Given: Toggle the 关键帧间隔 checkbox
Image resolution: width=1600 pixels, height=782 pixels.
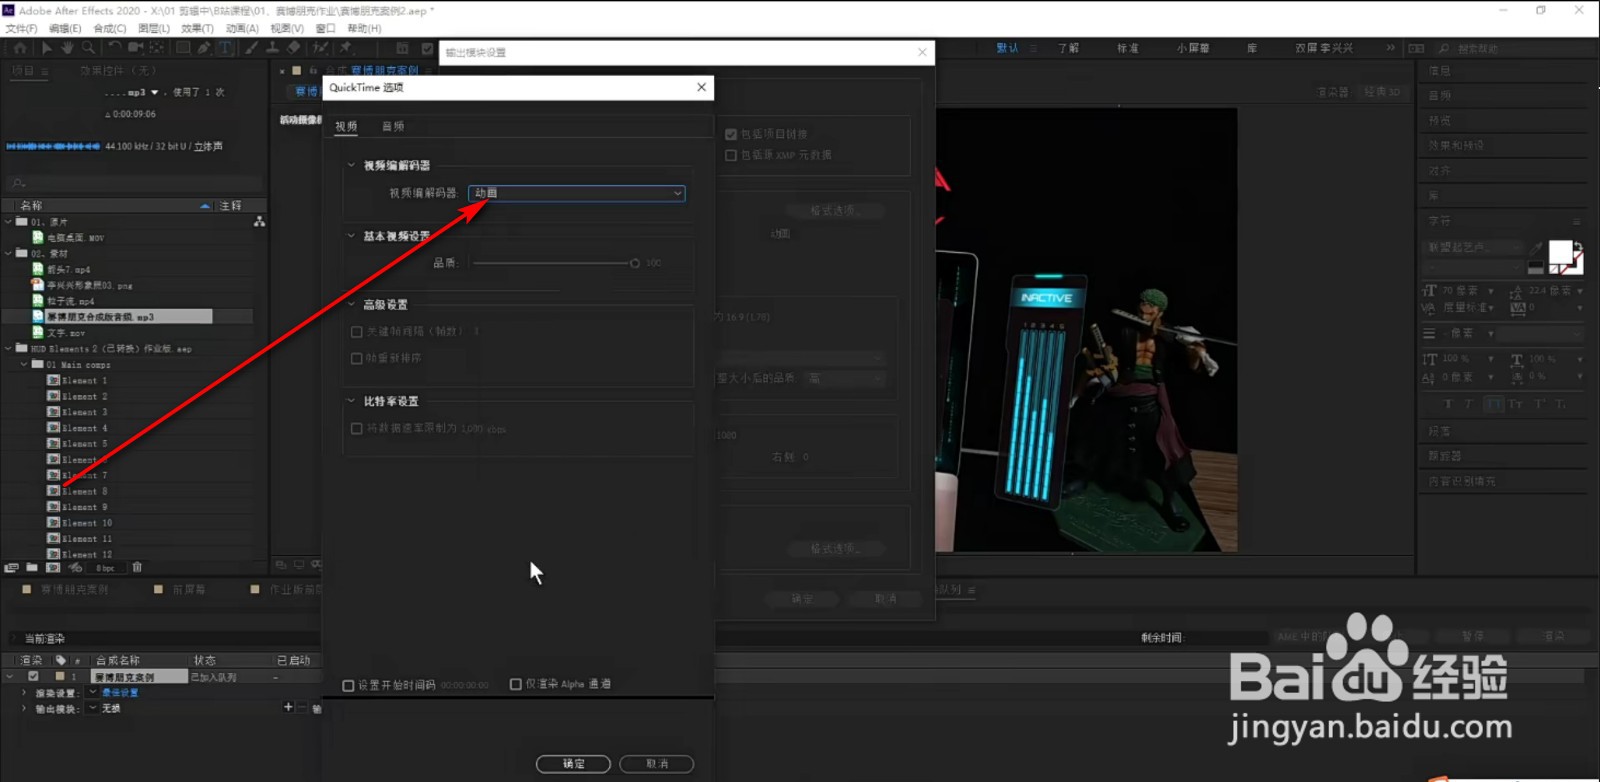Looking at the screenshot, I should coord(357,332).
